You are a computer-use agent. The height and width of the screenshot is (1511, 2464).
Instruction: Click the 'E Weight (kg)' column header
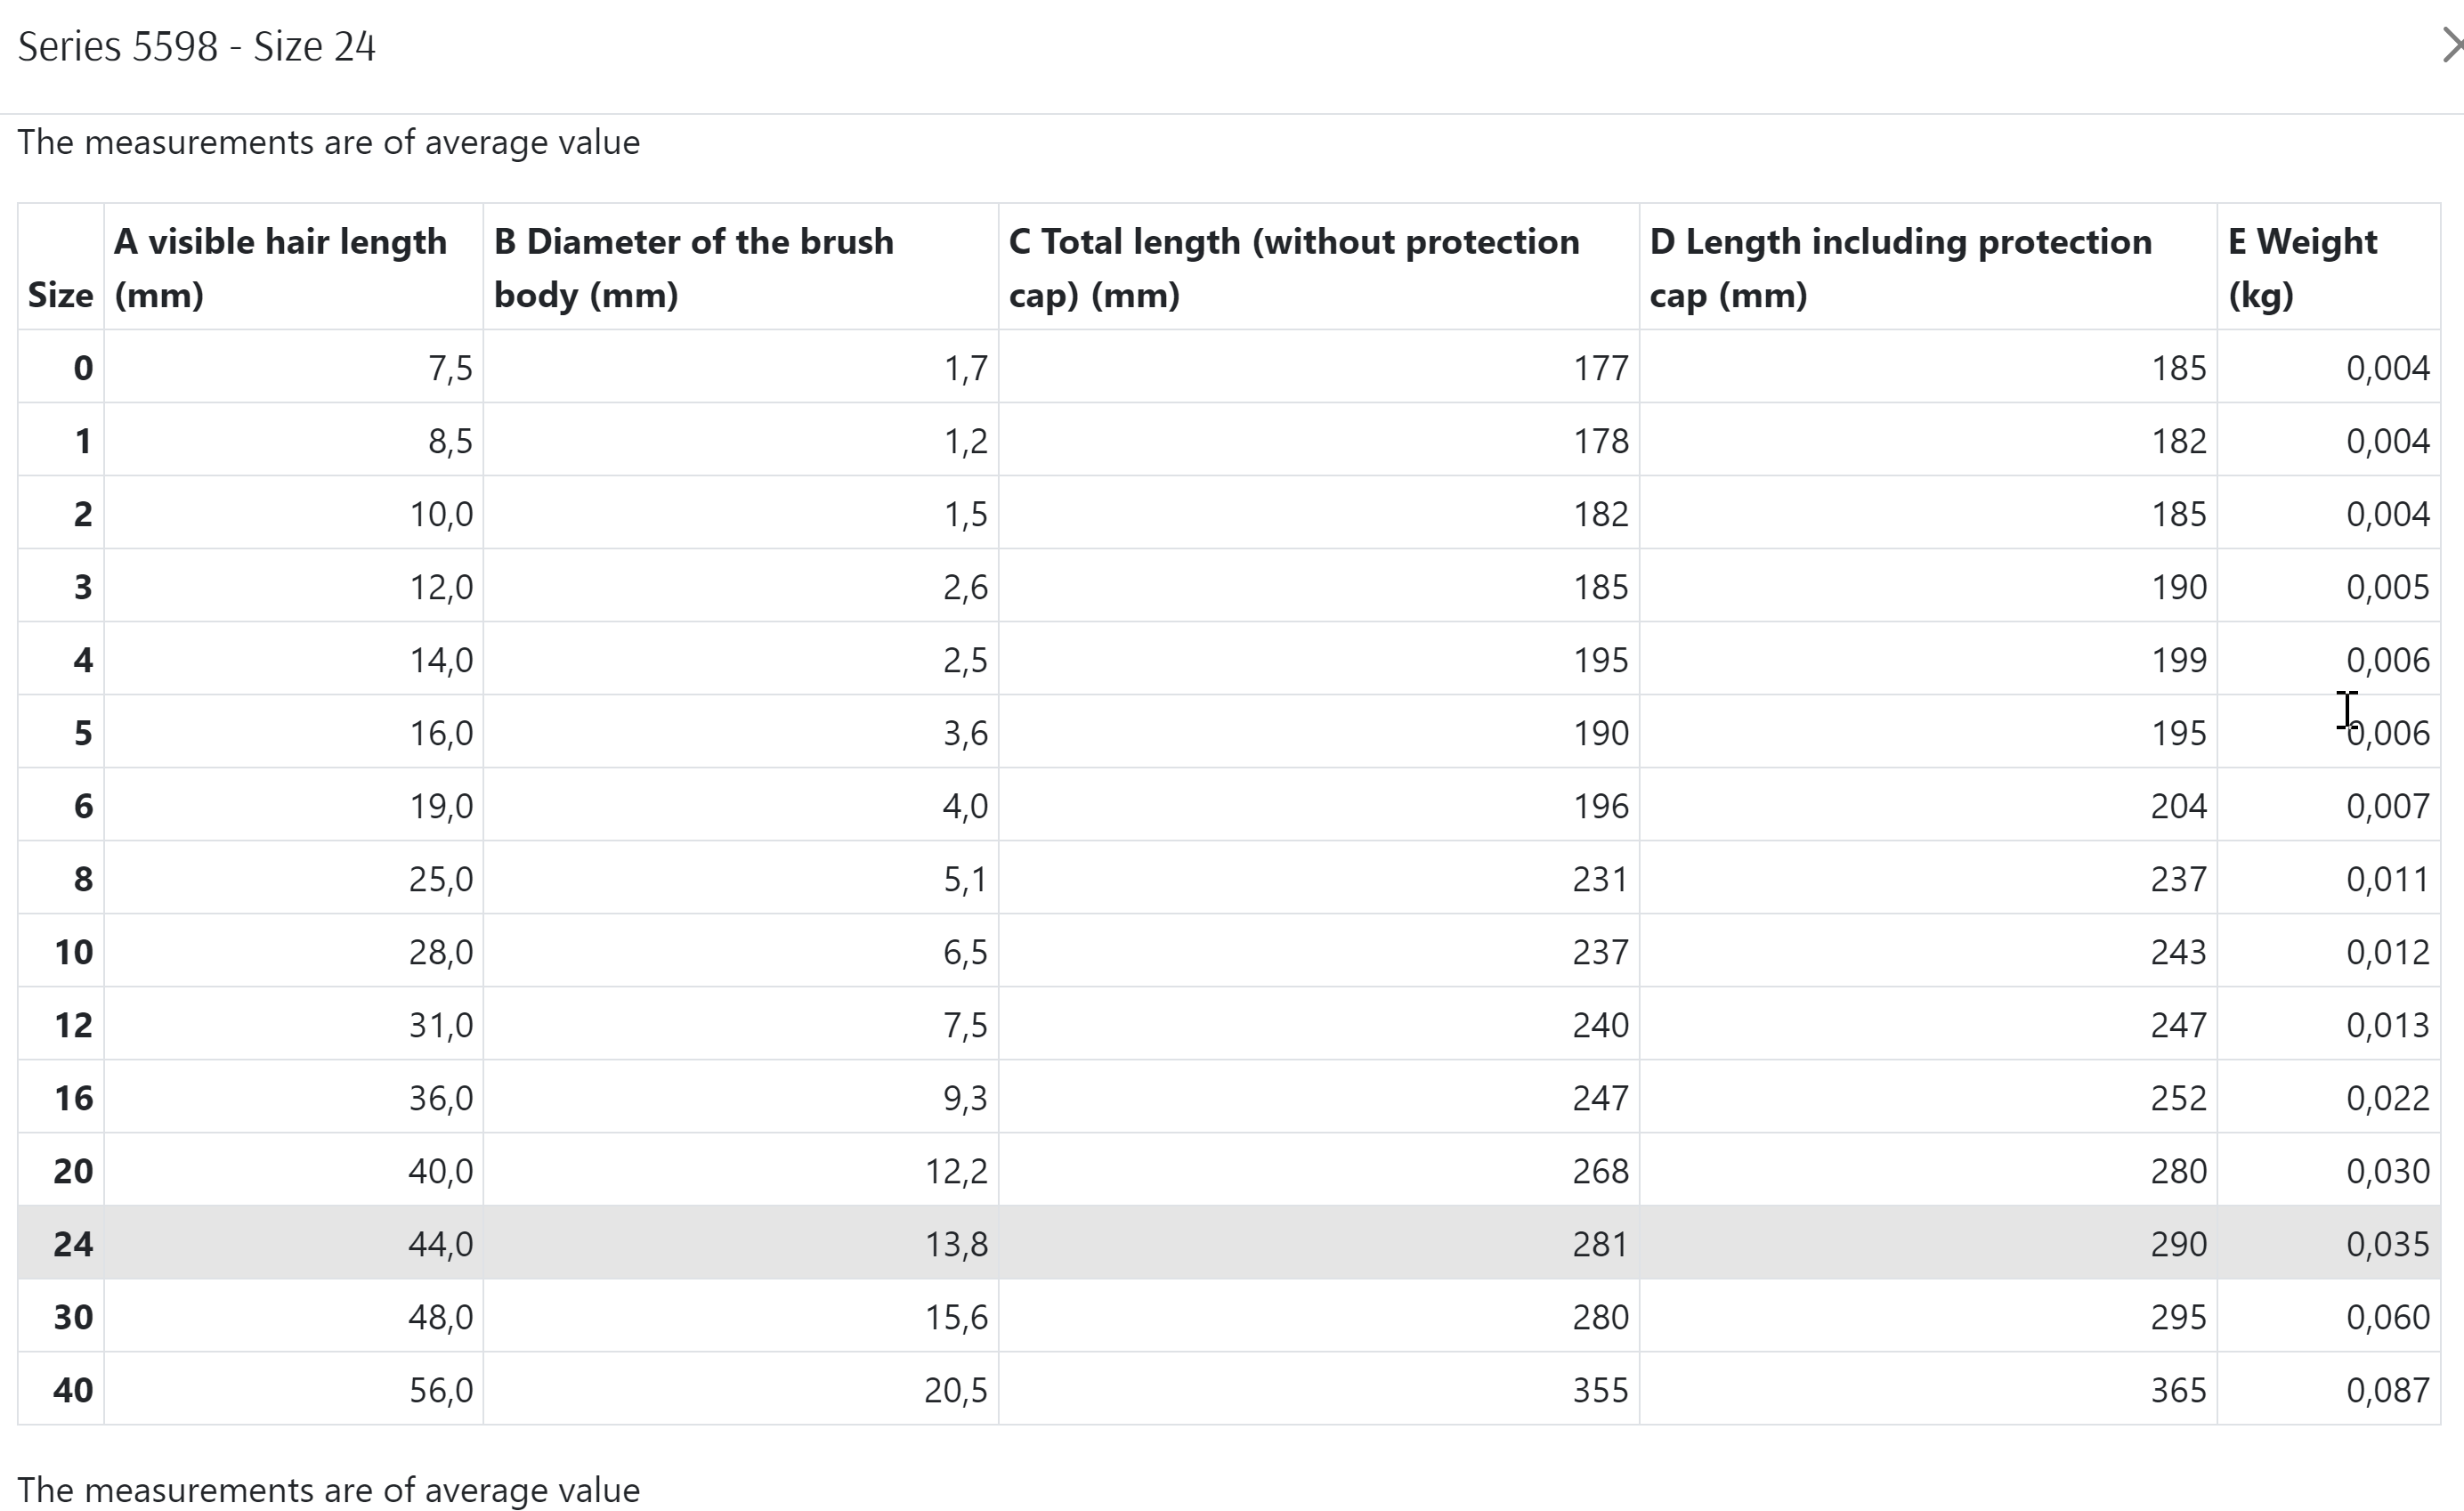(x=2302, y=267)
